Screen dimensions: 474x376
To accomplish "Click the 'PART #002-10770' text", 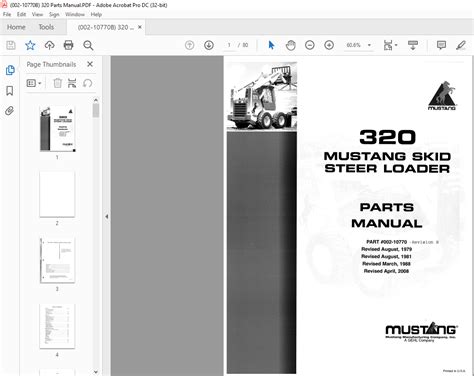I will (387, 242).
